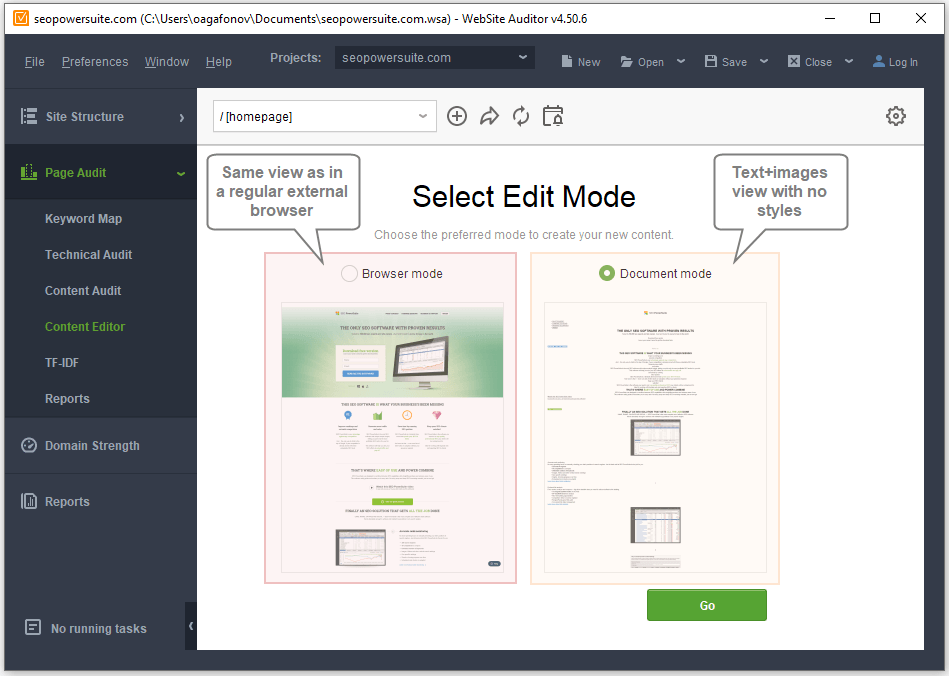Expand the Open button dropdown arrow
949x676 pixels.
coord(681,62)
